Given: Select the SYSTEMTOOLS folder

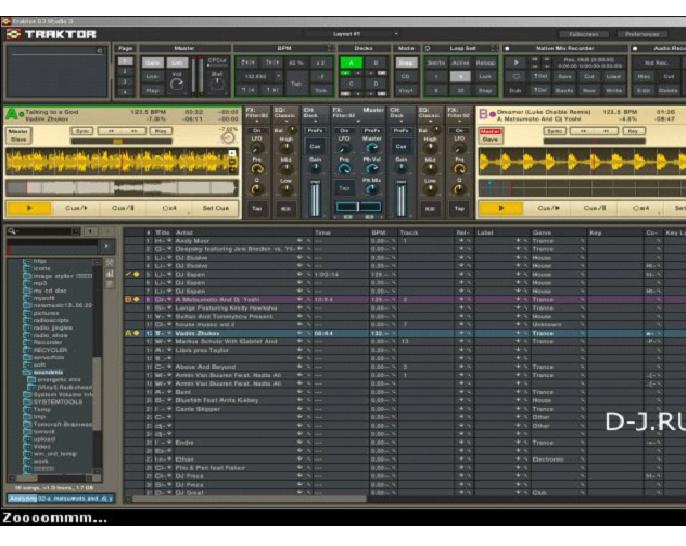Looking at the screenshot, I should [58, 402].
